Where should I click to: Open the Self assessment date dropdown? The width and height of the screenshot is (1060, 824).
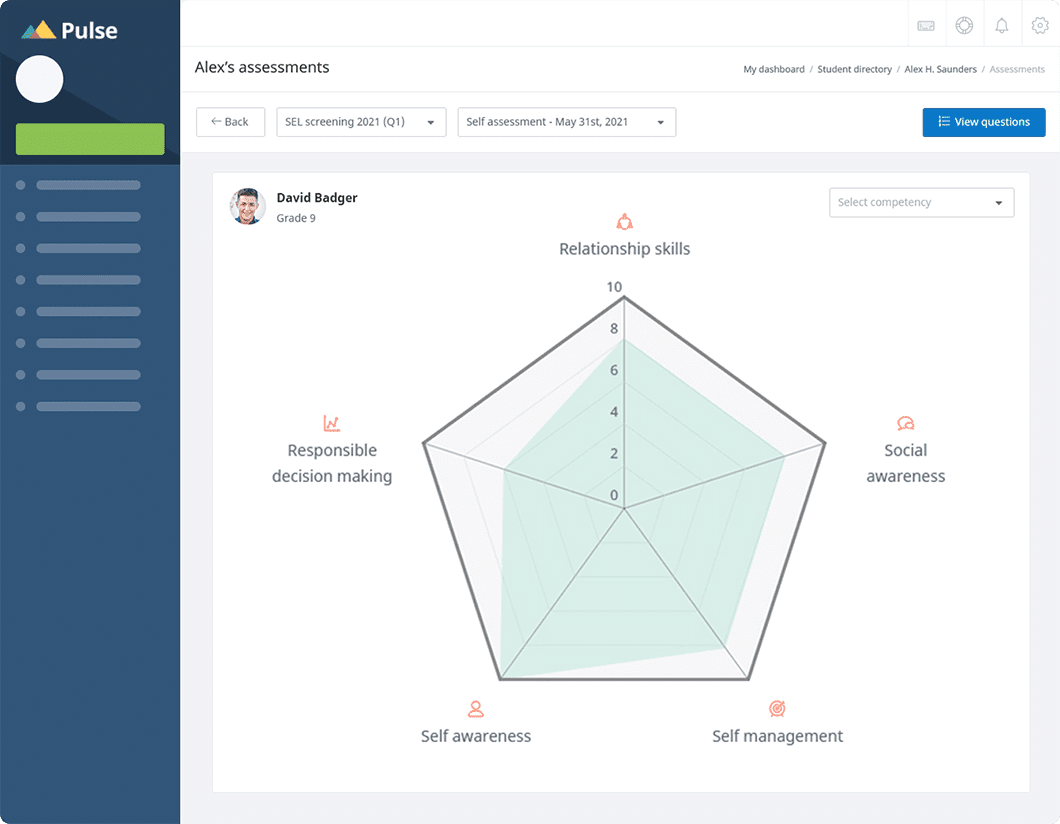tap(566, 122)
